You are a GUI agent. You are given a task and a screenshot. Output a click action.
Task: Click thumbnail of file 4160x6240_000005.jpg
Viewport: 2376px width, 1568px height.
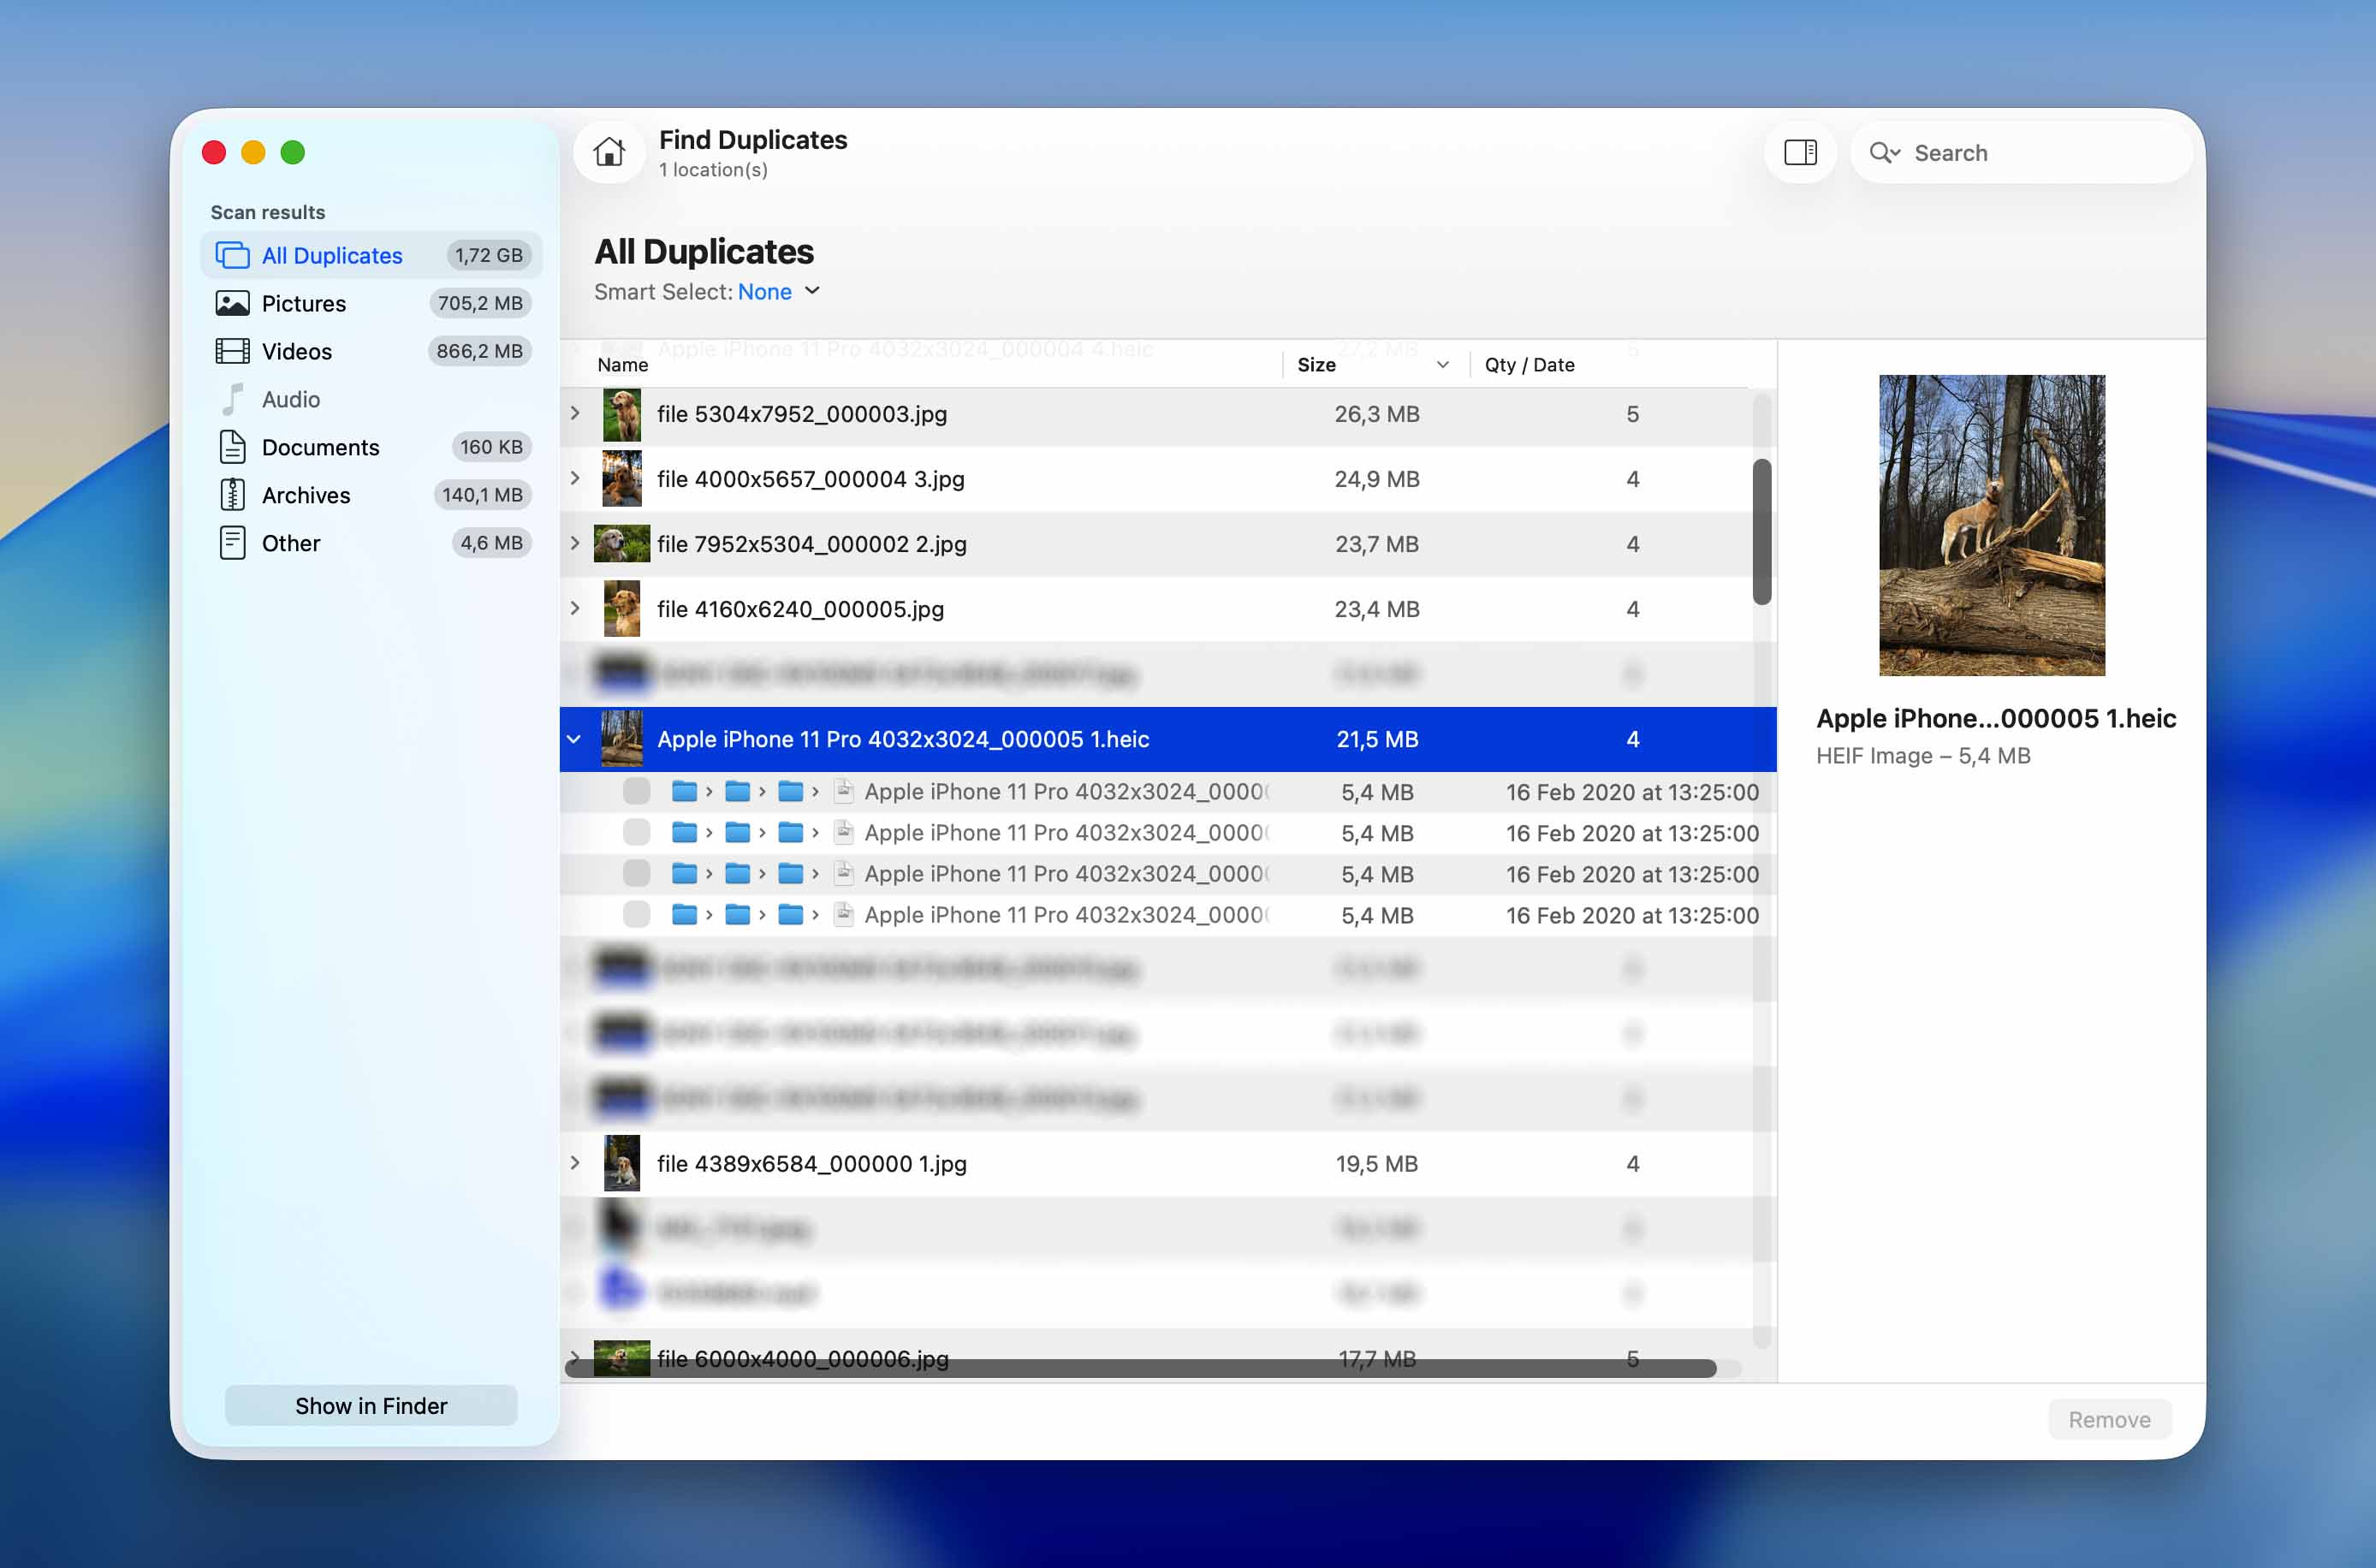pyautogui.click(x=622, y=609)
